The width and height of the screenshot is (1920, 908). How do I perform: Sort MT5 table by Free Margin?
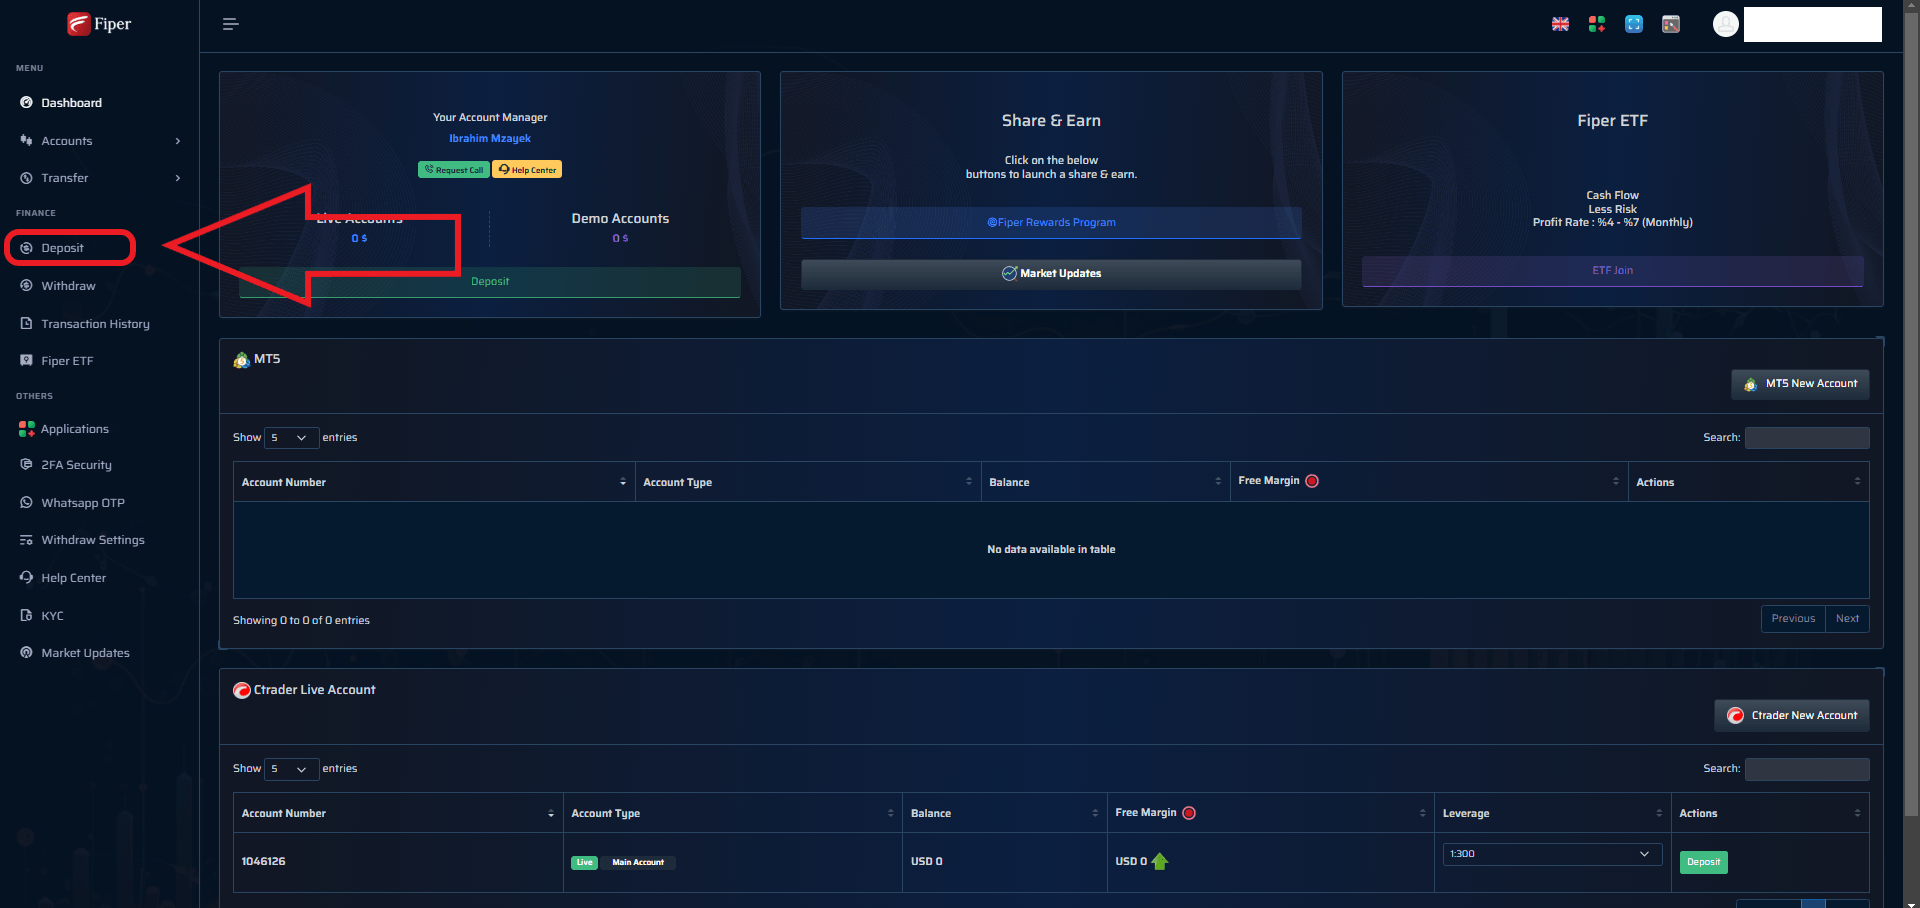pyautogui.click(x=1429, y=482)
